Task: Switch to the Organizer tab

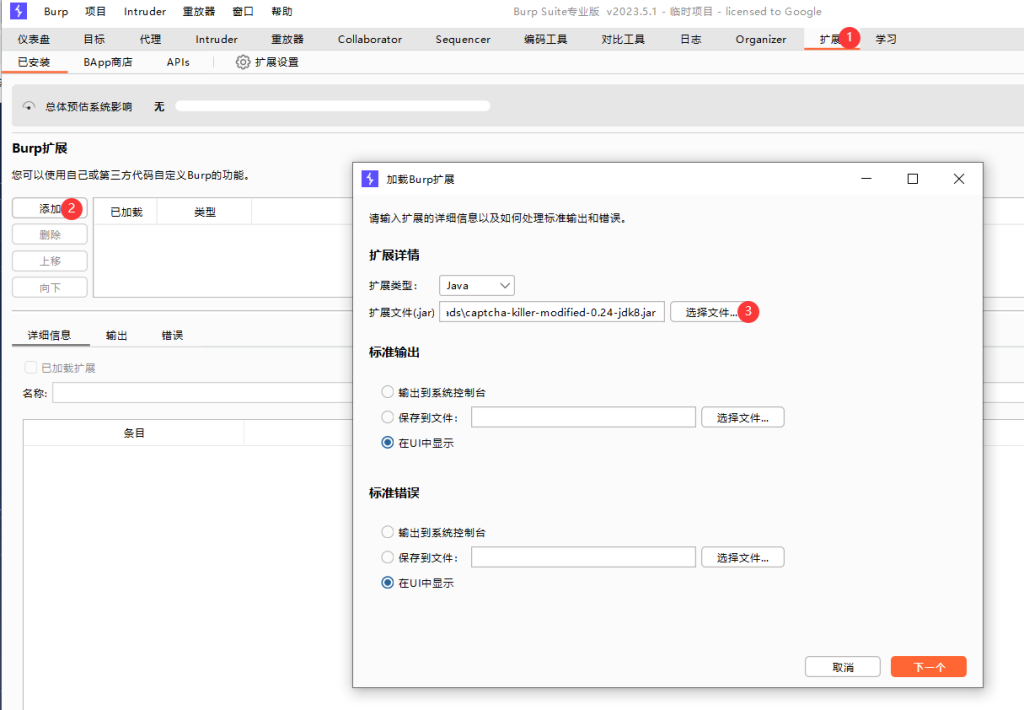Action: [x=761, y=39]
